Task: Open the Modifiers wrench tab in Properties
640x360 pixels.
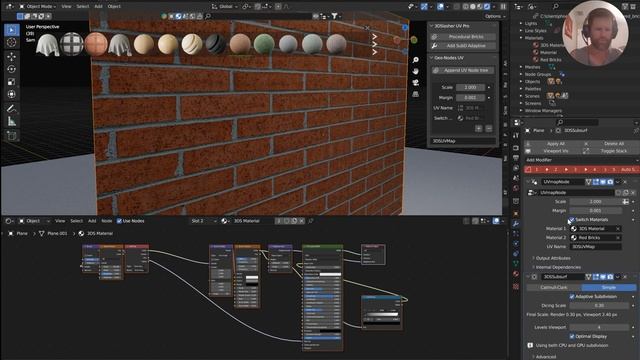Action: tap(516, 224)
